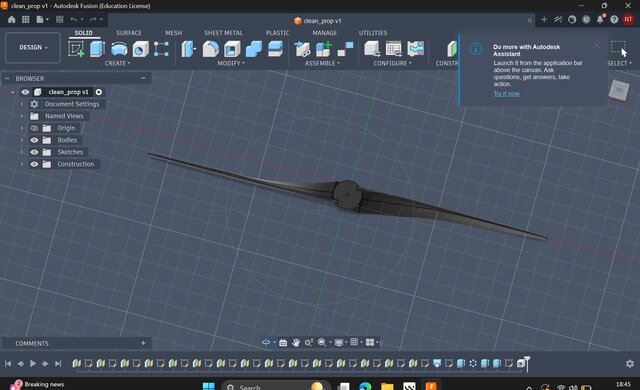
Task: Click the timeline end marker
Action: click(527, 363)
